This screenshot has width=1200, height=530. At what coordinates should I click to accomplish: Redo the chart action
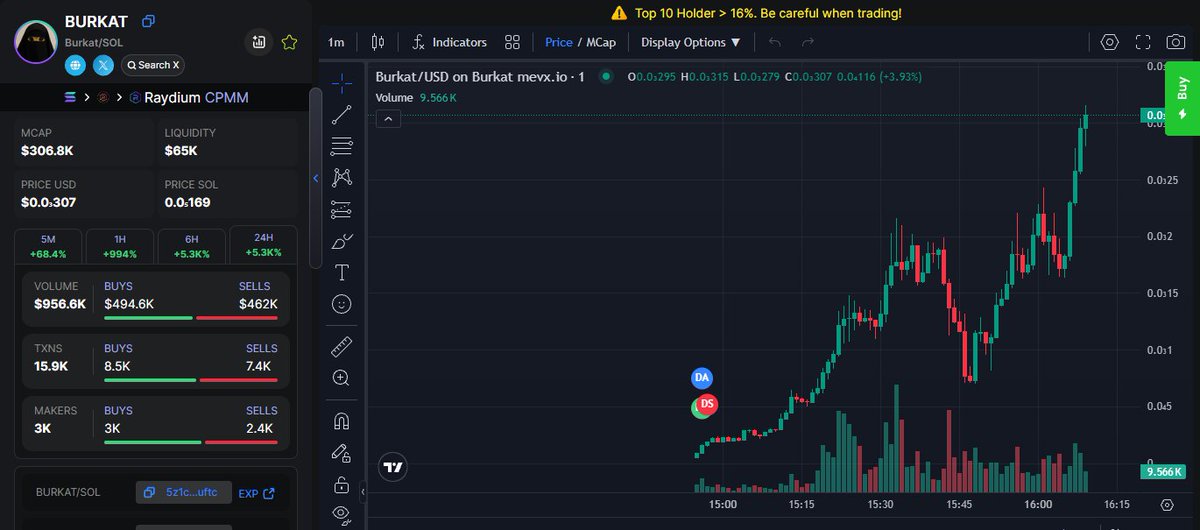pos(808,42)
